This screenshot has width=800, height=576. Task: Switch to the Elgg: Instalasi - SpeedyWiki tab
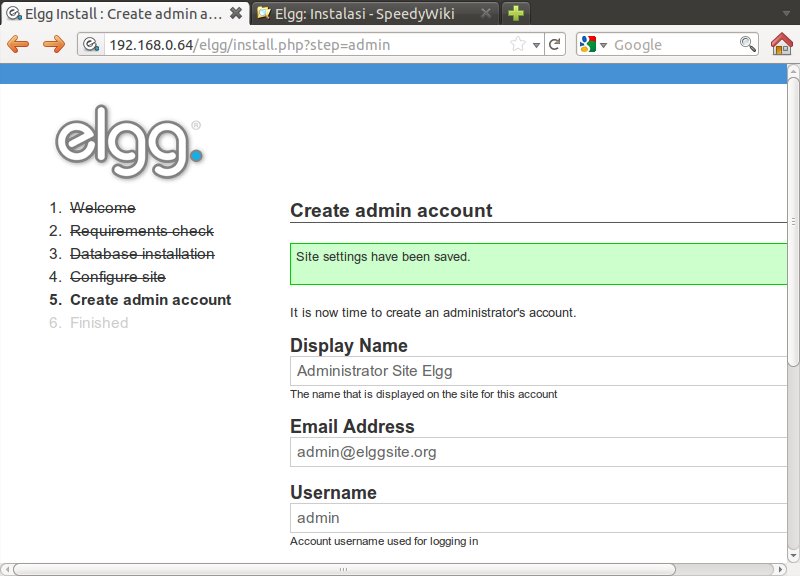pyautogui.click(x=370, y=13)
